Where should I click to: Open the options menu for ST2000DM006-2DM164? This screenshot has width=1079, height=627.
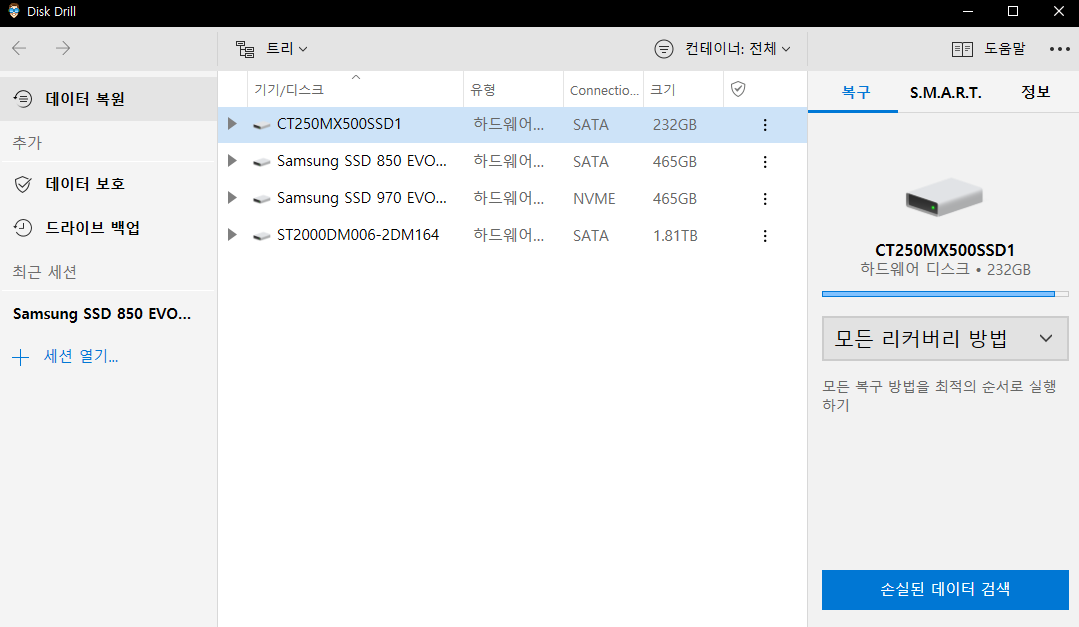pyautogui.click(x=765, y=236)
